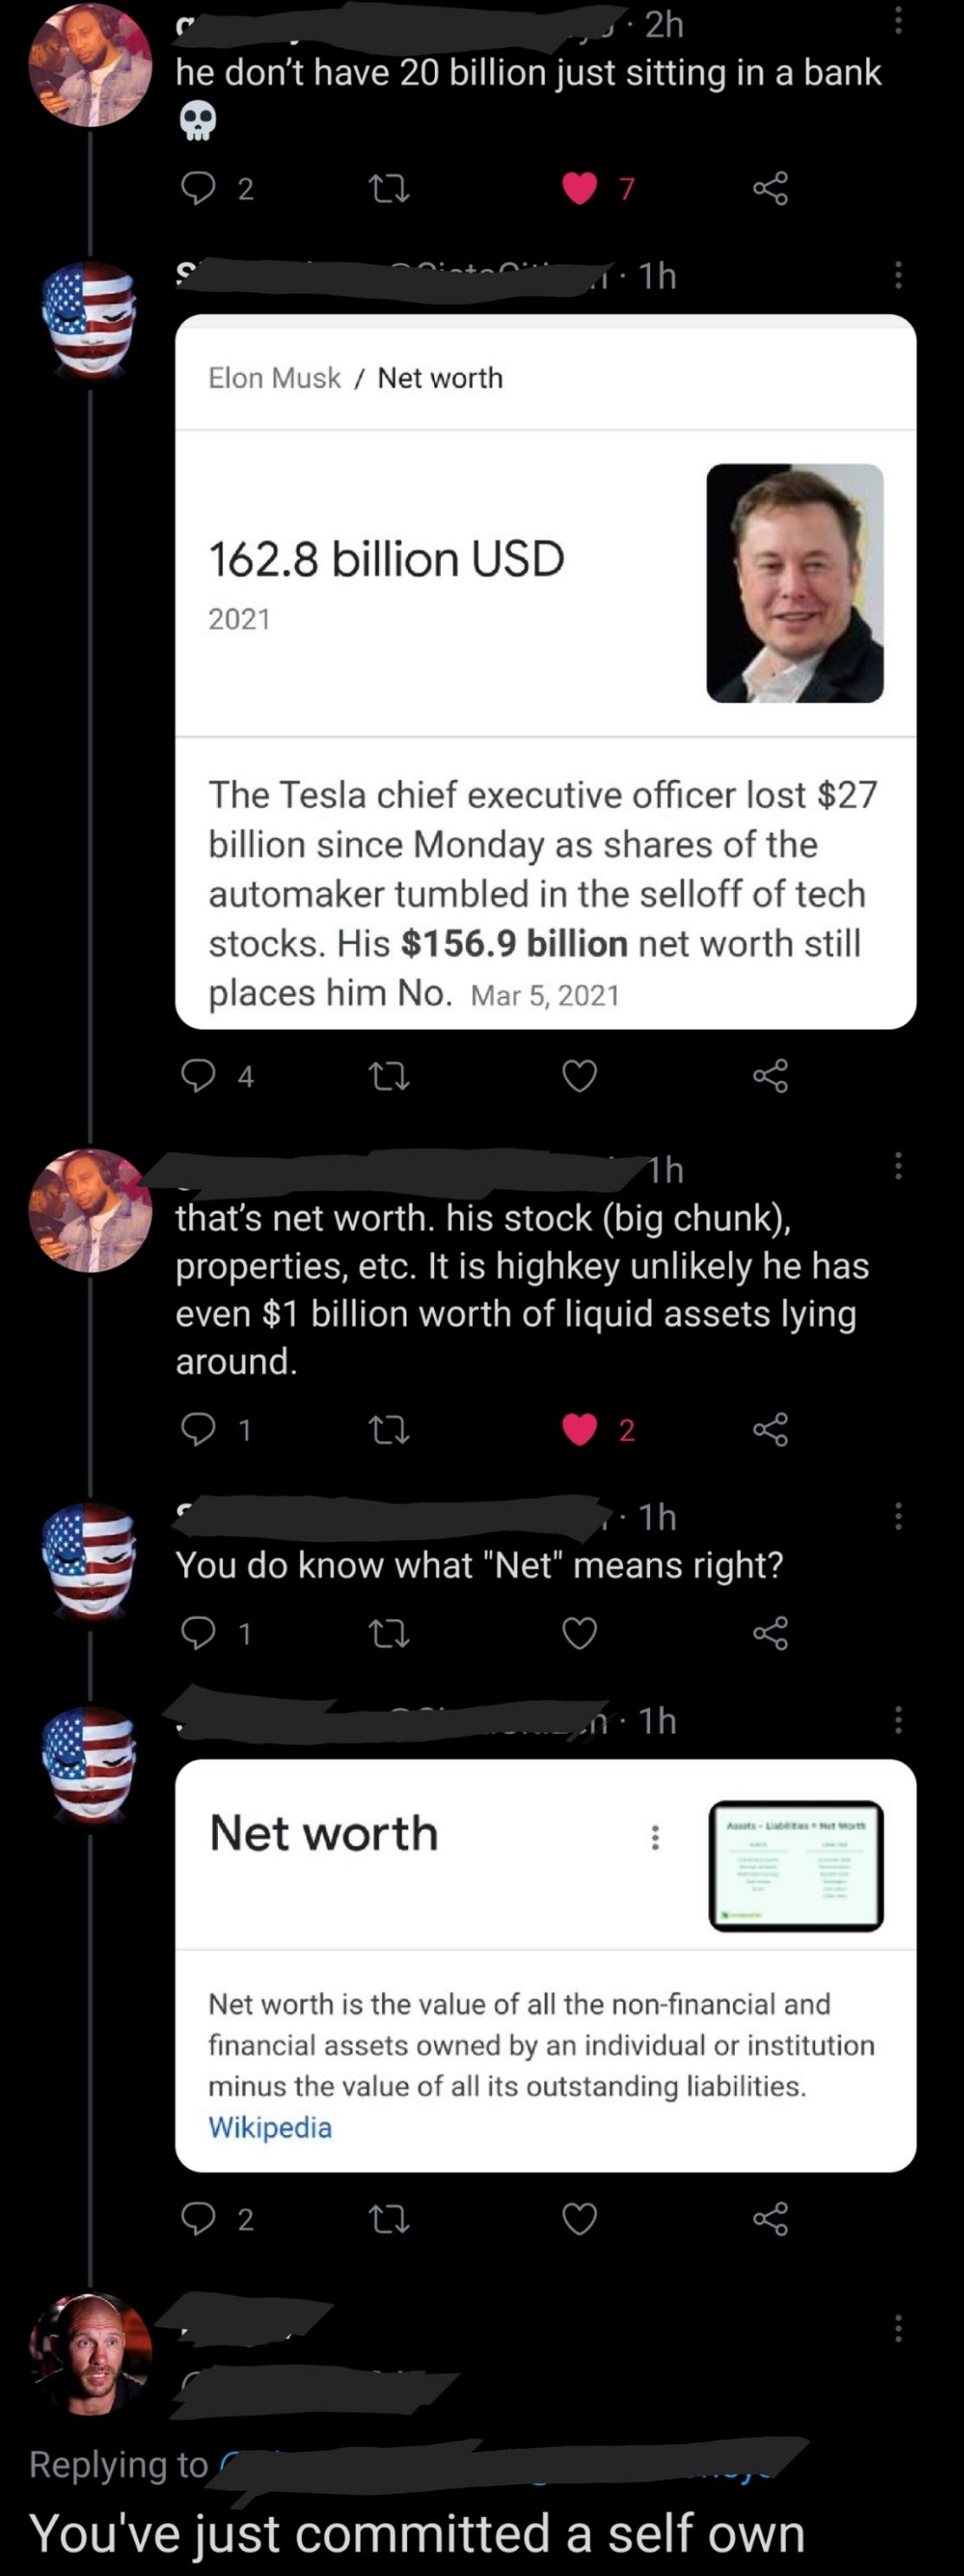Share the Elon Musk net worth tweet
Screen dimensions: 964x2576
[770, 1076]
